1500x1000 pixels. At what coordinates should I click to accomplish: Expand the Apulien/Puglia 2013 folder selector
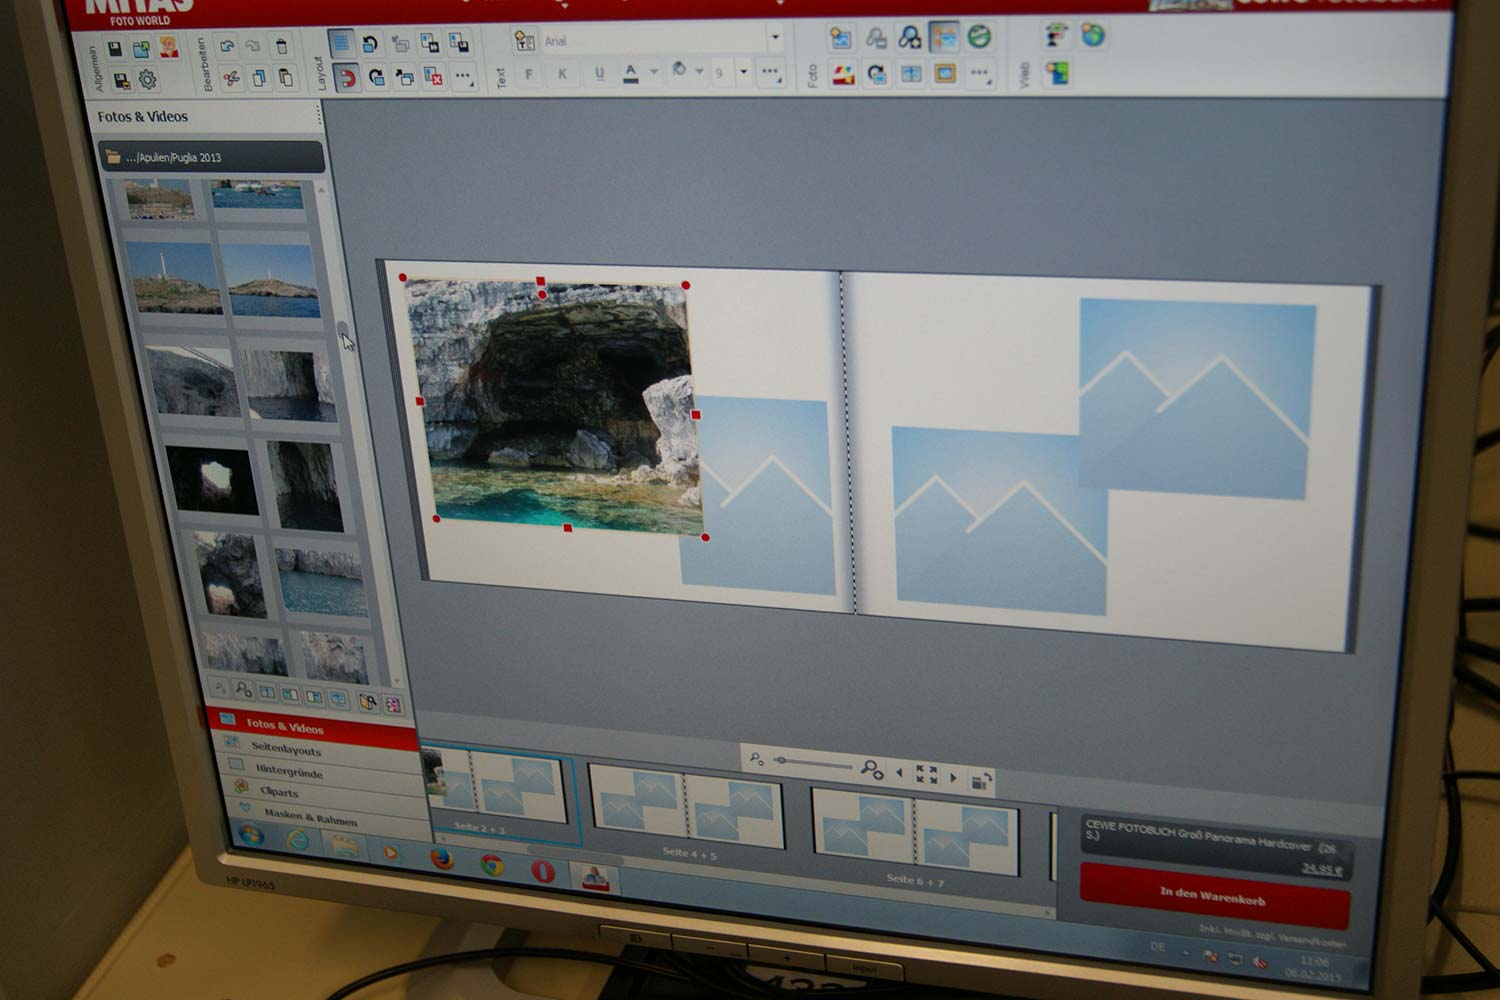212,157
